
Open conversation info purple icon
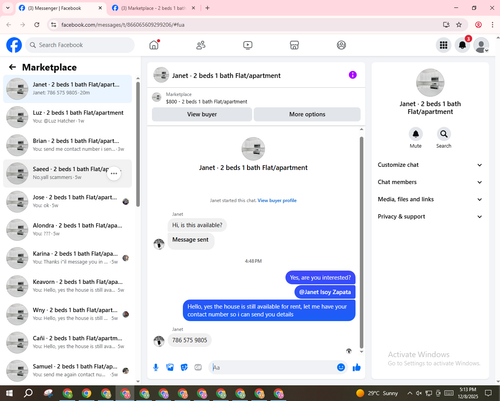coord(353,75)
